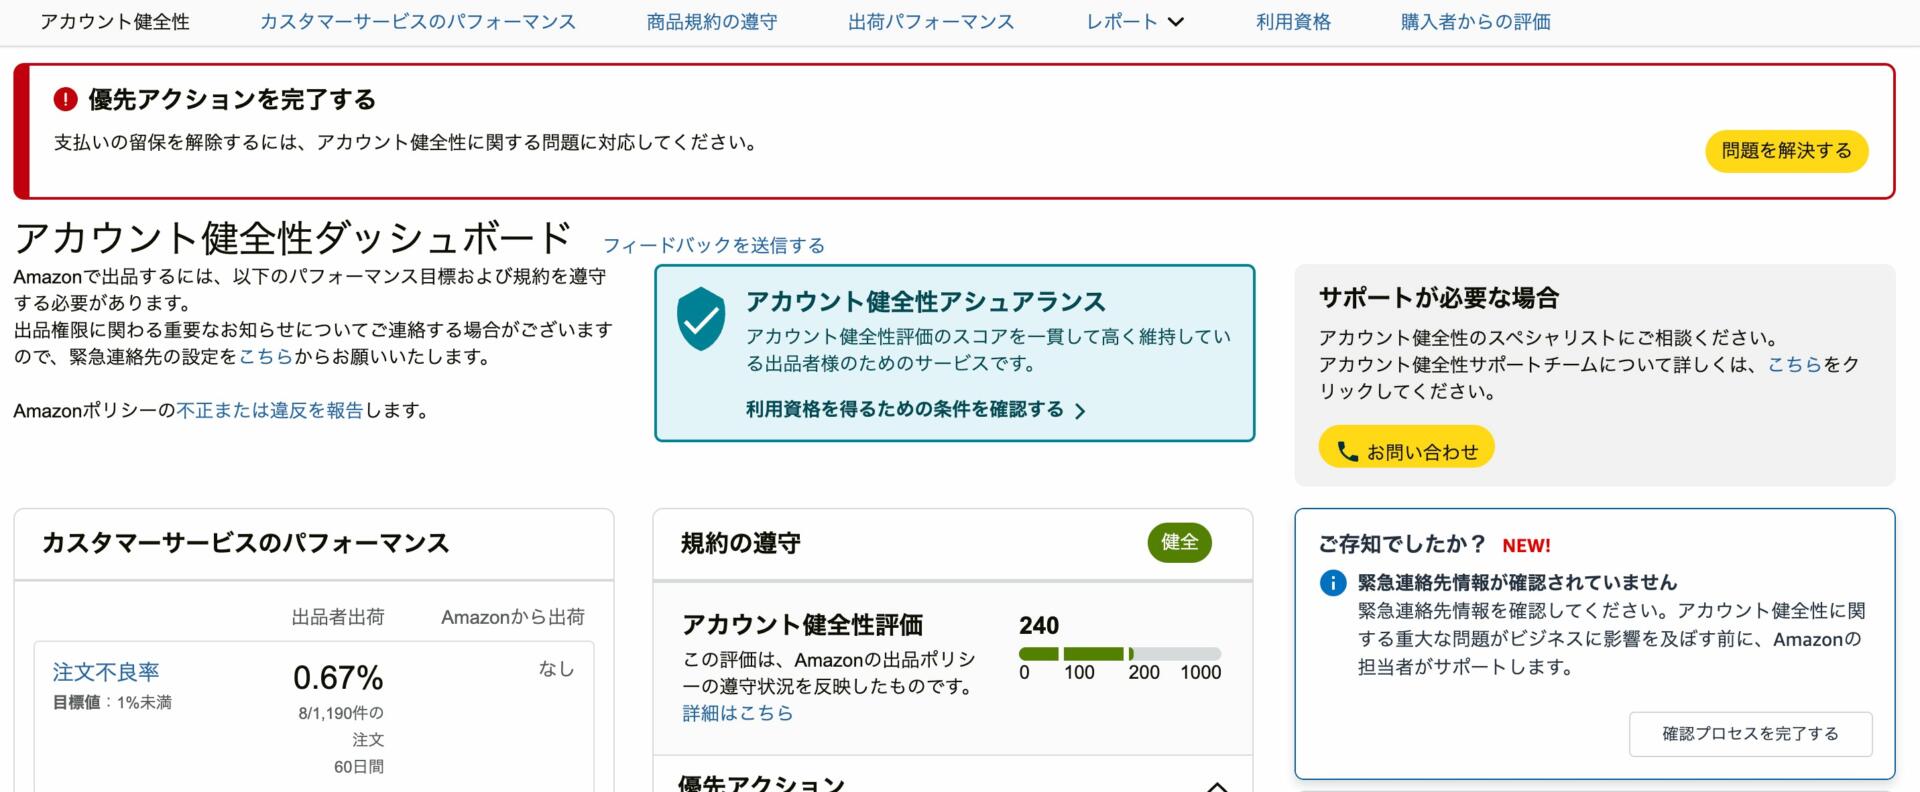Image resolution: width=1920 pixels, height=792 pixels.
Task: Click the phone icon on the お問い合わせ button
Action: tap(1347, 452)
